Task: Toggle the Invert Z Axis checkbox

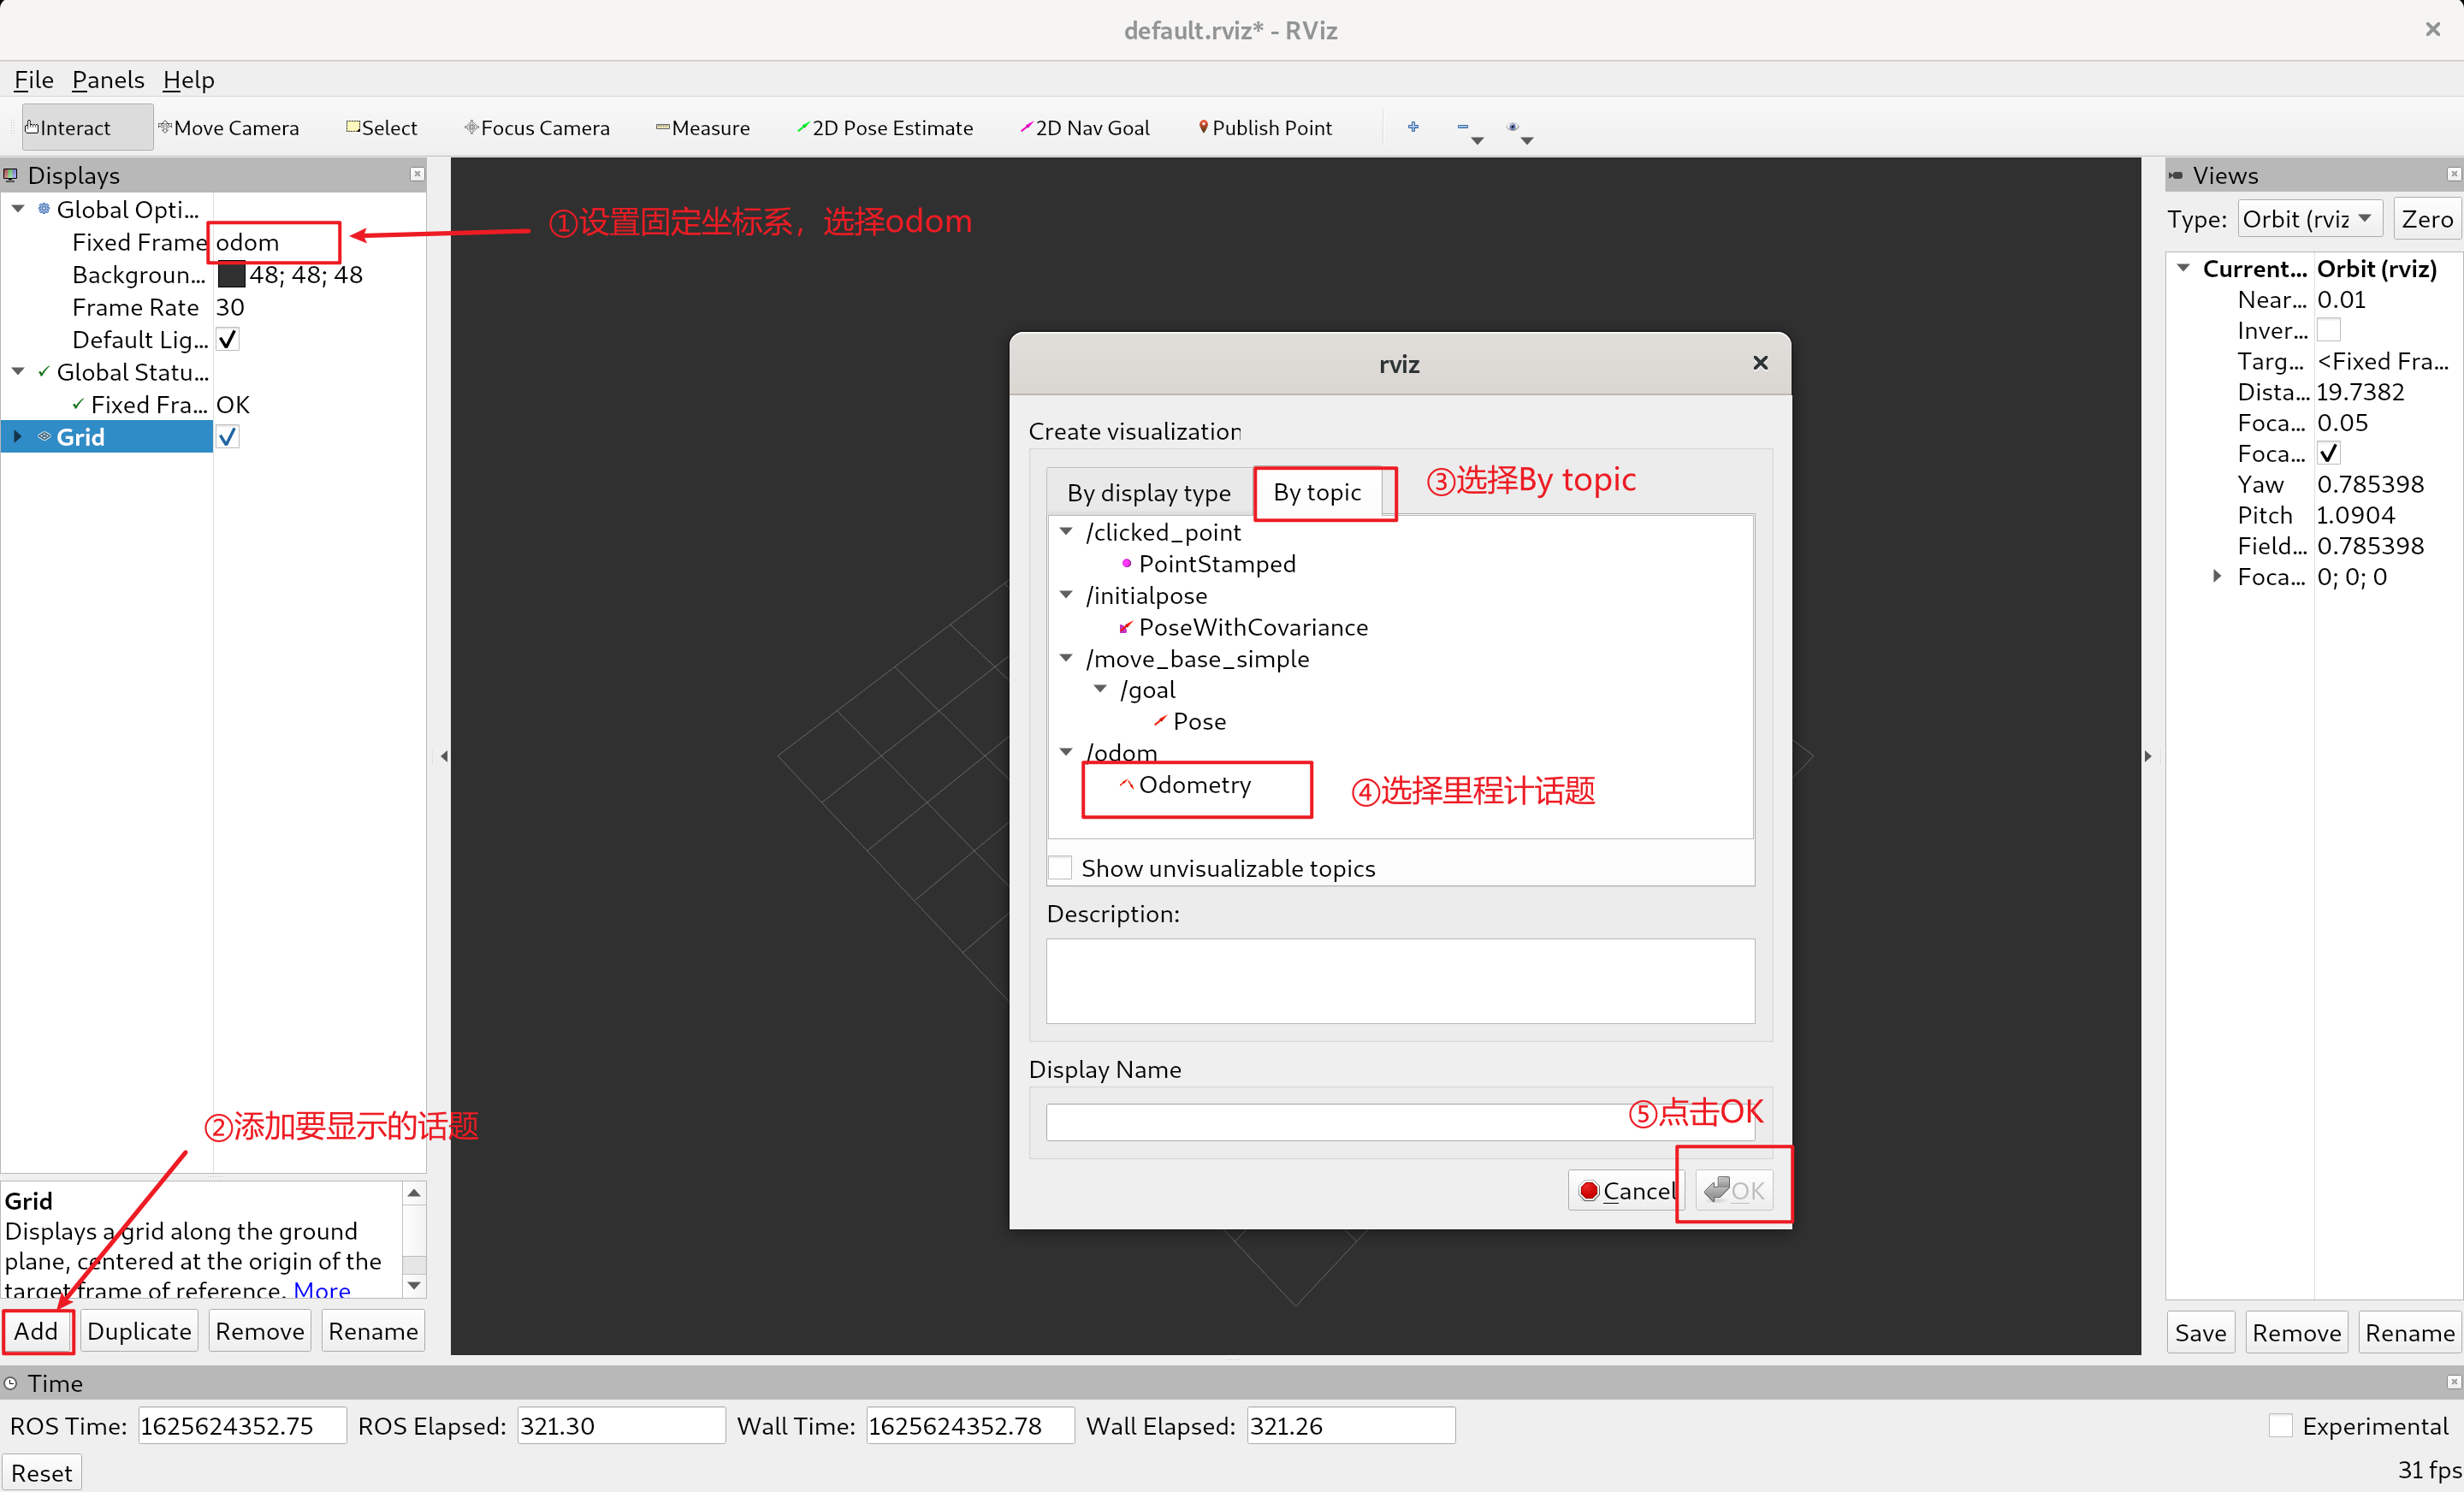Action: (2329, 330)
